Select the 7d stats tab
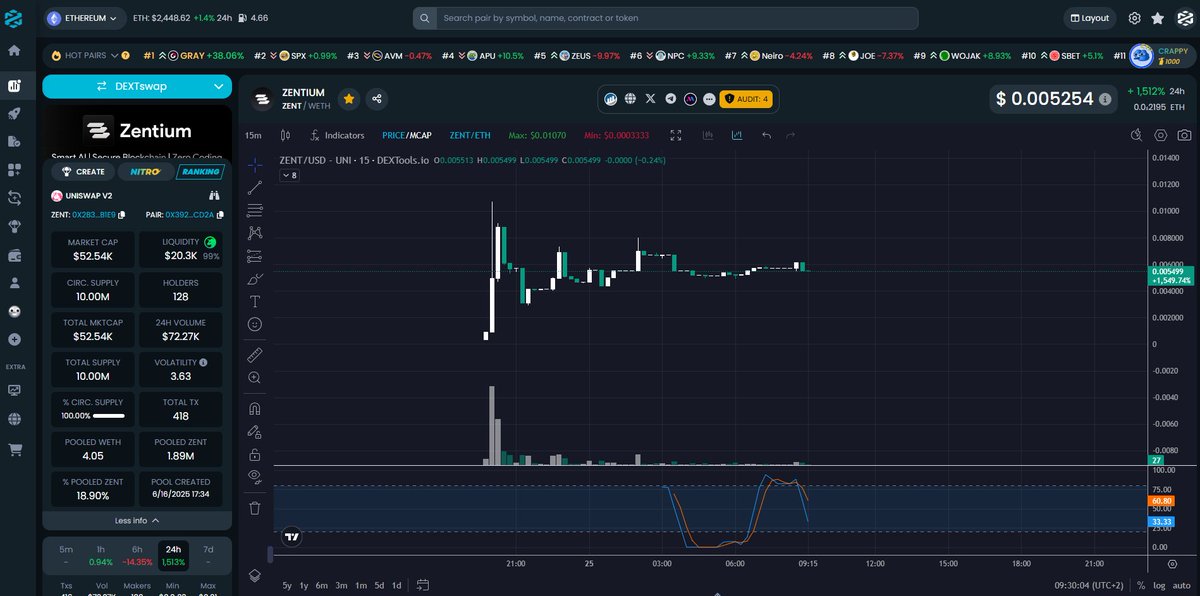The height and width of the screenshot is (596, 1200). [208, 555]
